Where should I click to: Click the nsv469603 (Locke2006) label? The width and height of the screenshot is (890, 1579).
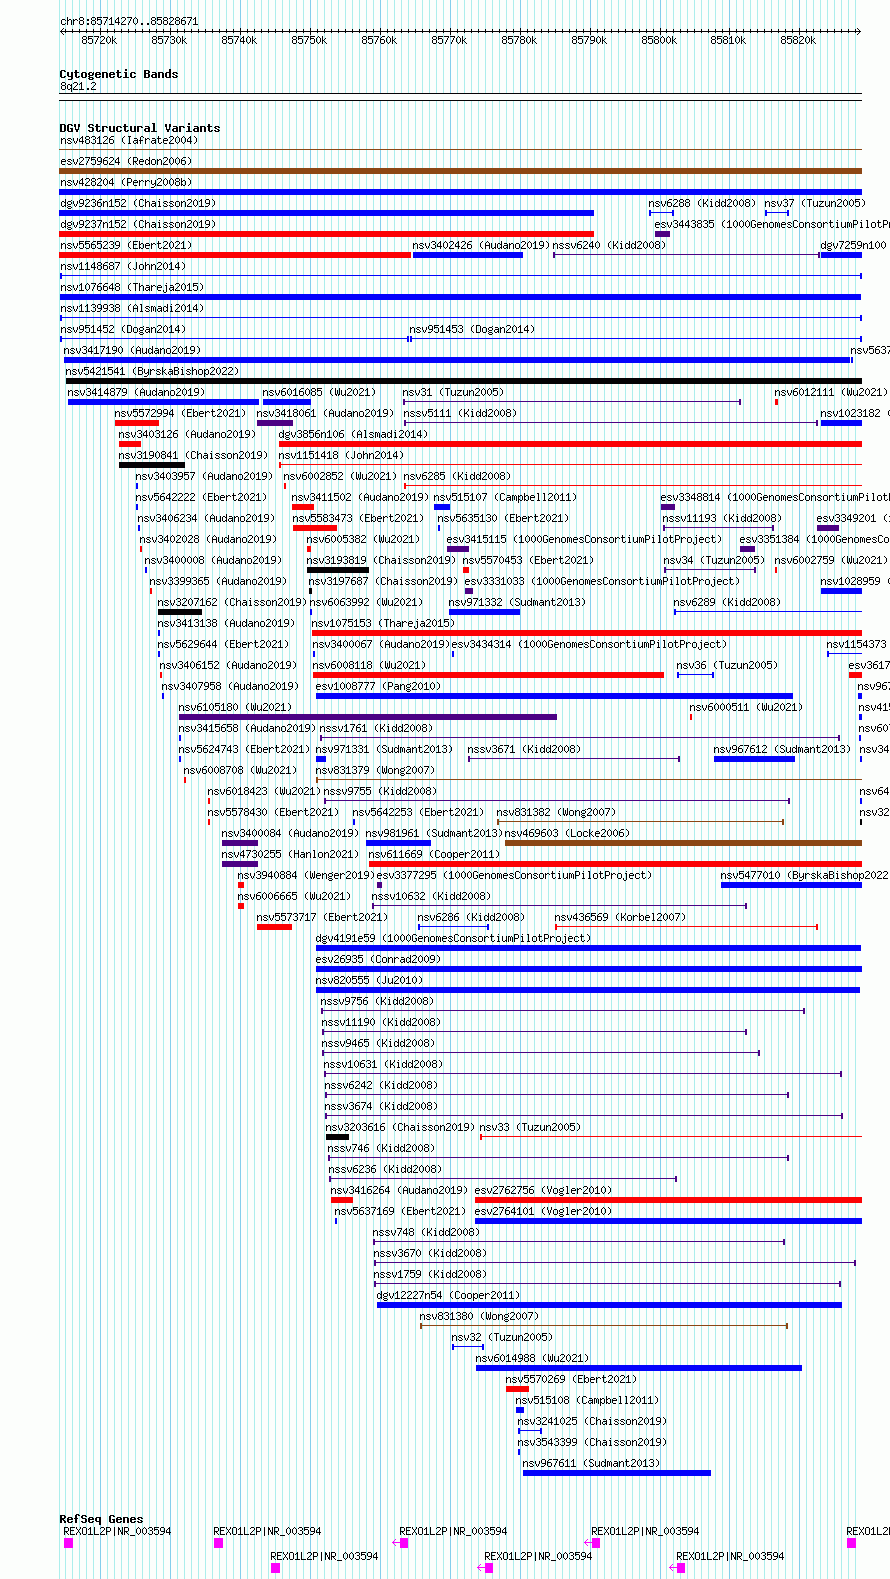click(x=567, y=833)
